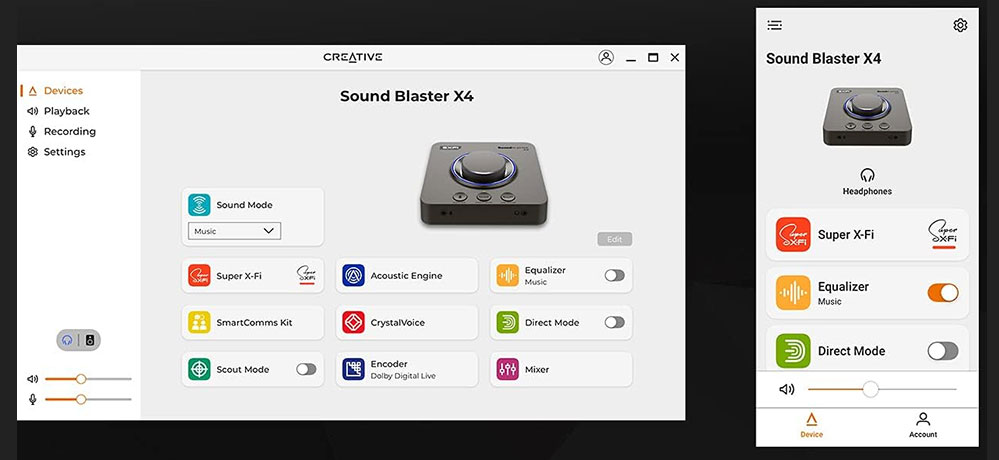Viewport: 999px width, 460px height.
Task: Select the Encoder Dolby Digital Live icon
Action: (353, 369)
